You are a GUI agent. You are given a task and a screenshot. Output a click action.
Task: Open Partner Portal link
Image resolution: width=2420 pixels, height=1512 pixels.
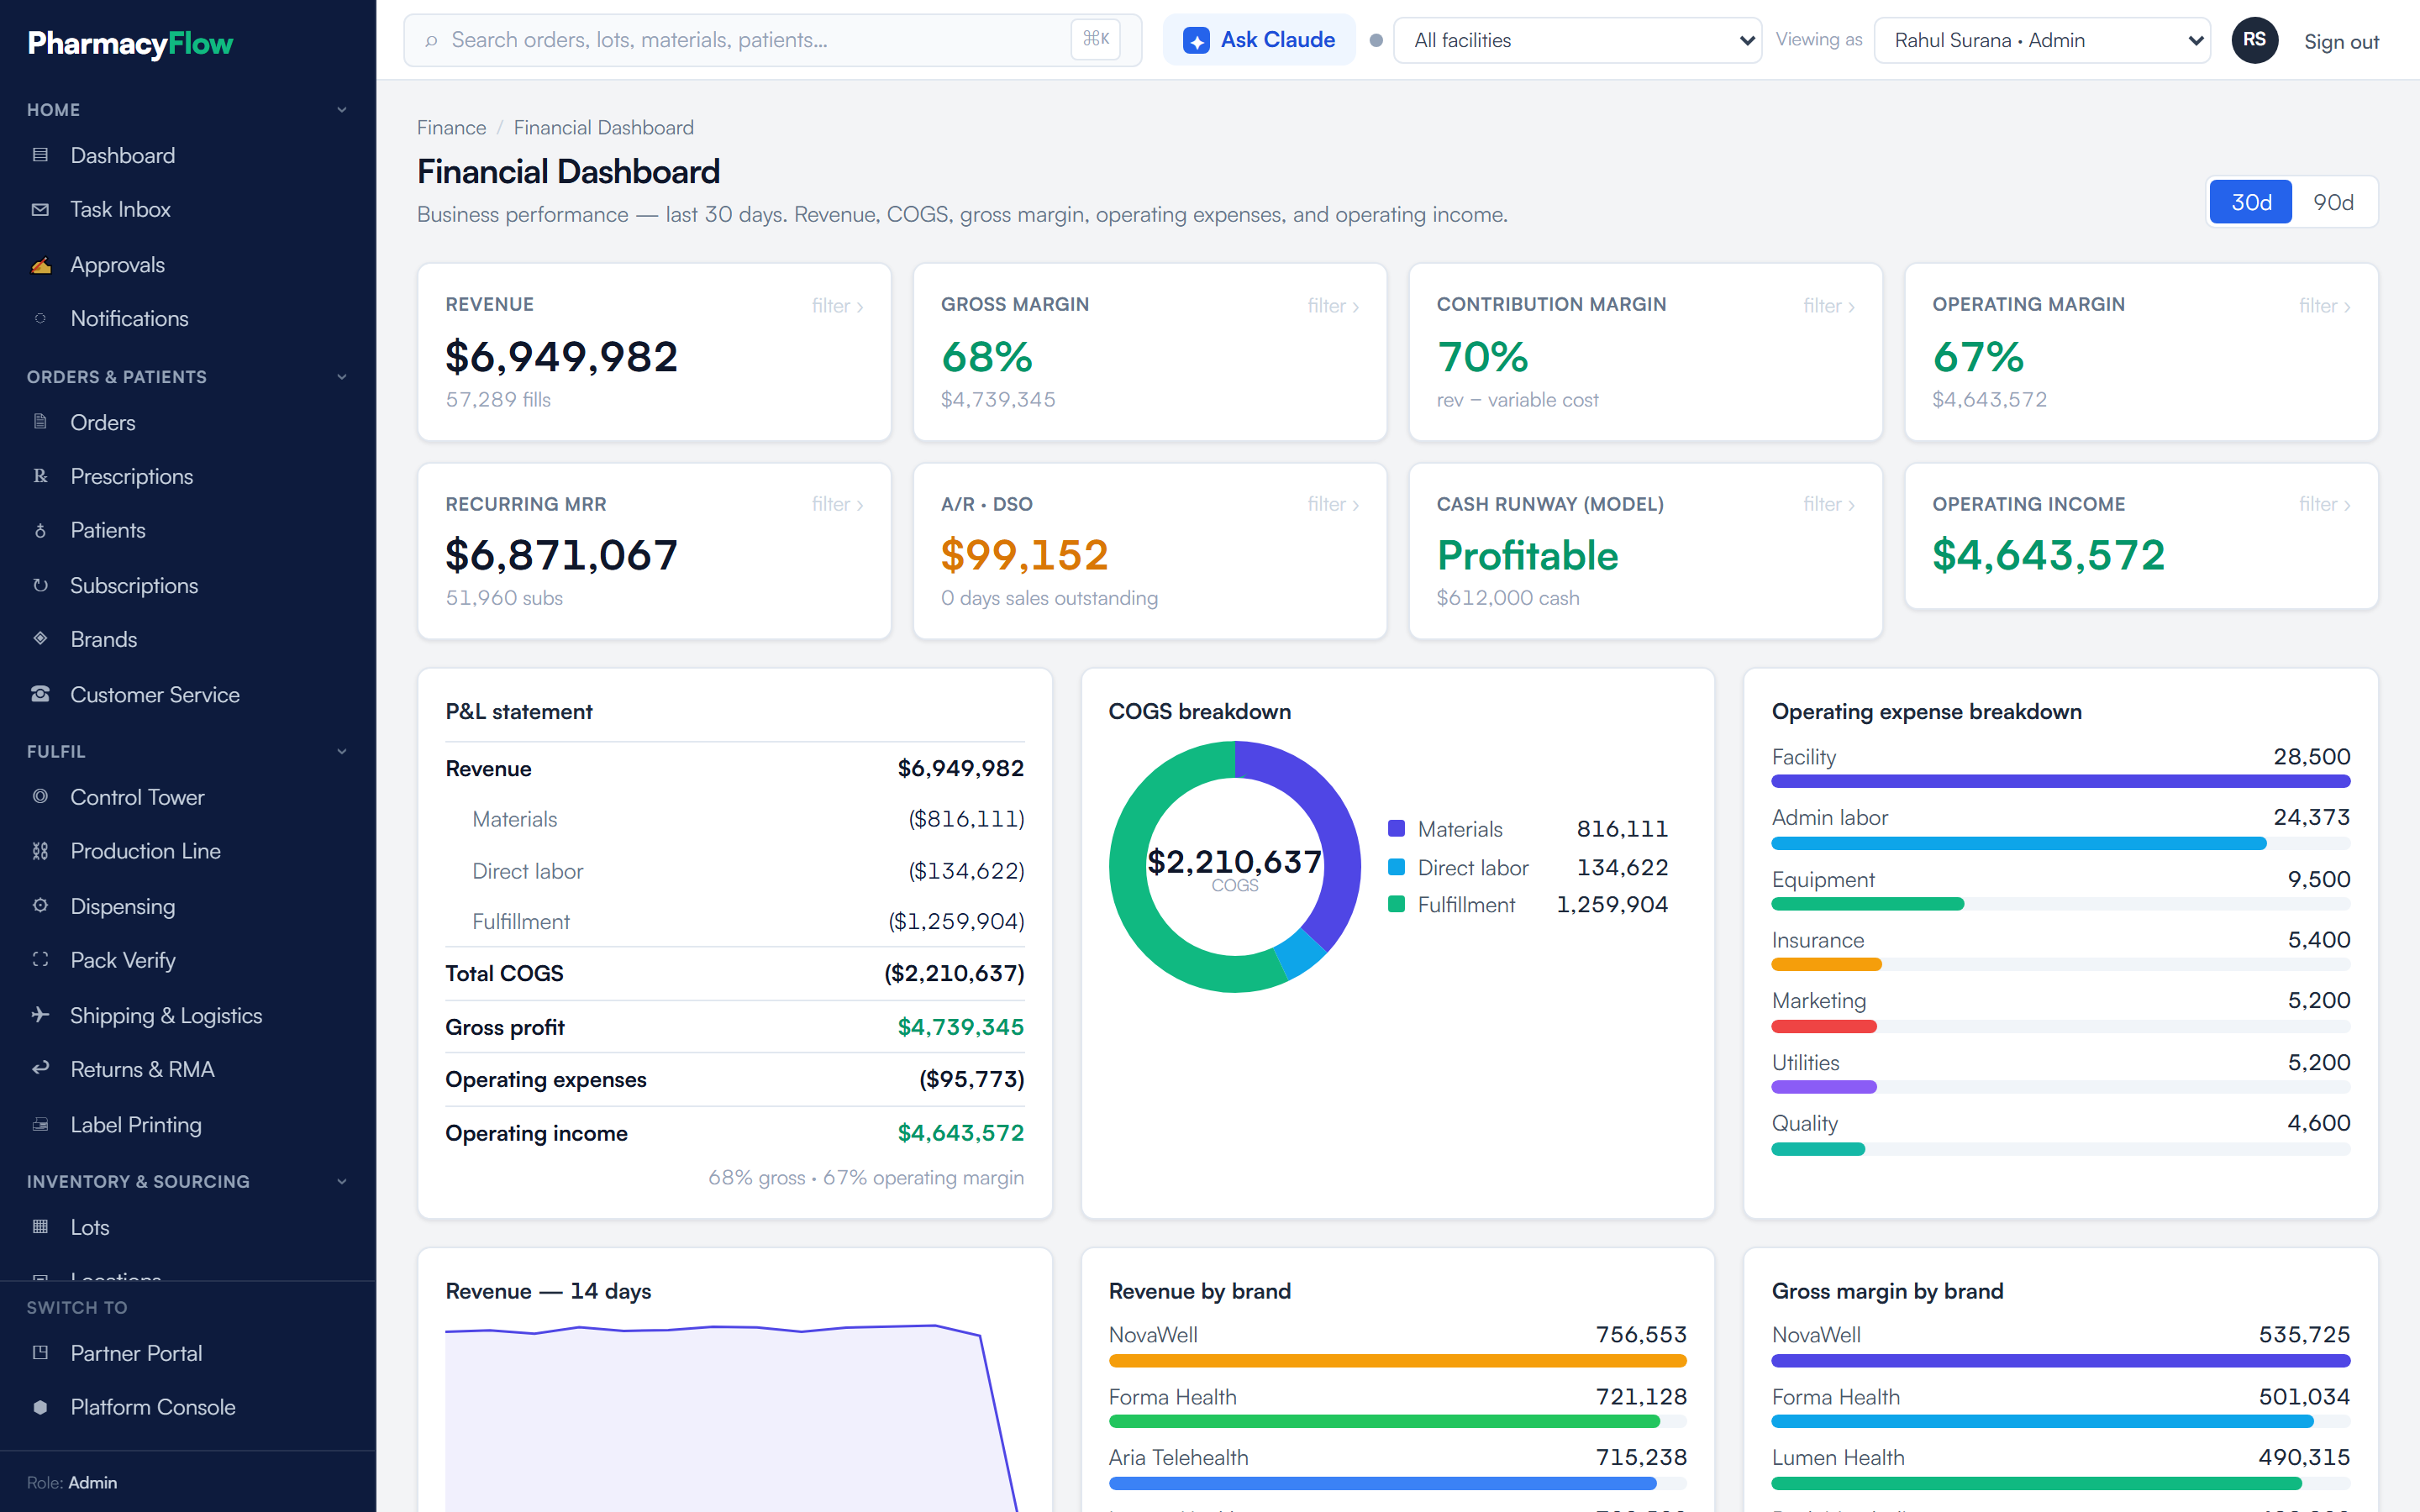(x=188, y=1353)
